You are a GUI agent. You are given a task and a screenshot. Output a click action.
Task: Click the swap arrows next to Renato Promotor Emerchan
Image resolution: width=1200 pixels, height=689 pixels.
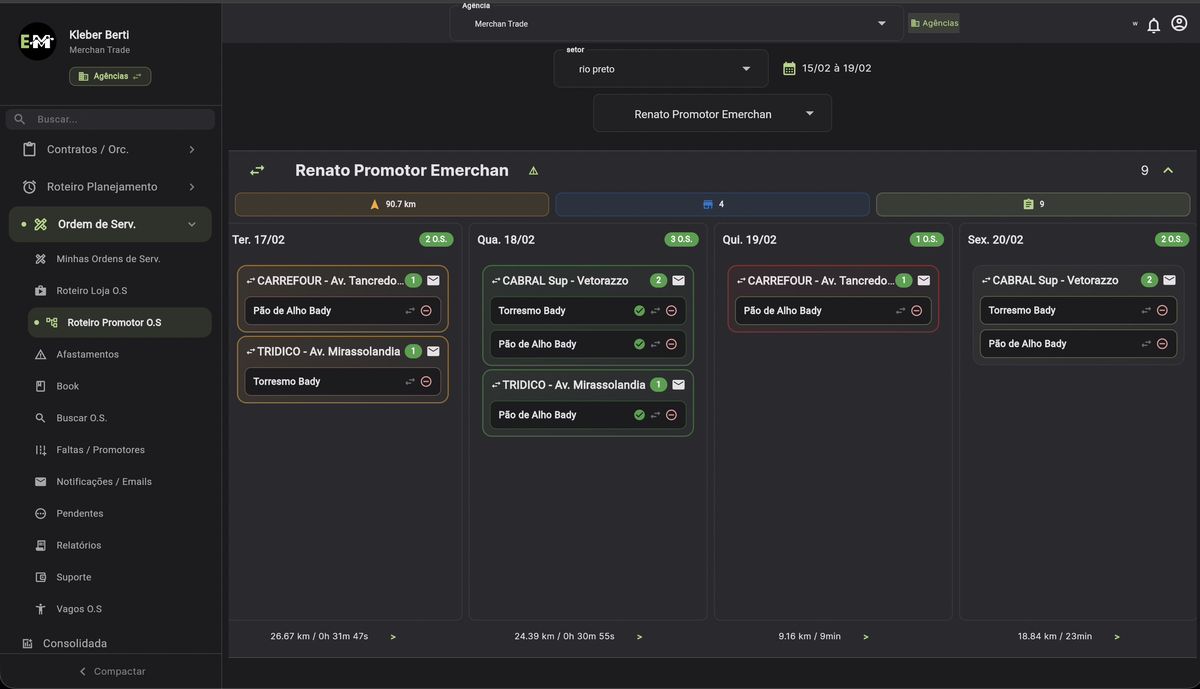pos(257,170)
